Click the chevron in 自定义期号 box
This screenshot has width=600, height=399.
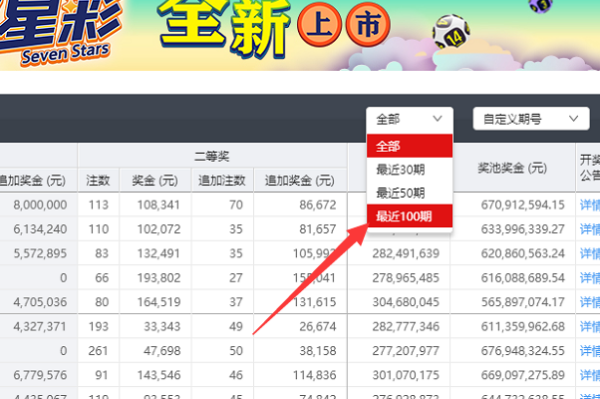pos(573,119)
